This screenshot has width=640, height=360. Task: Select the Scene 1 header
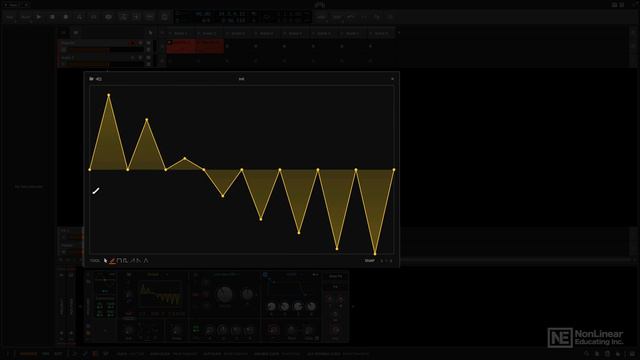click(180, 33)
